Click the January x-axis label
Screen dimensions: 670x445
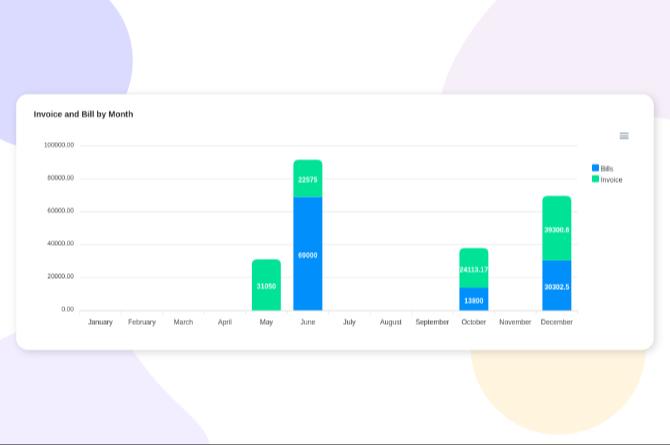click(x=100, y=322)
